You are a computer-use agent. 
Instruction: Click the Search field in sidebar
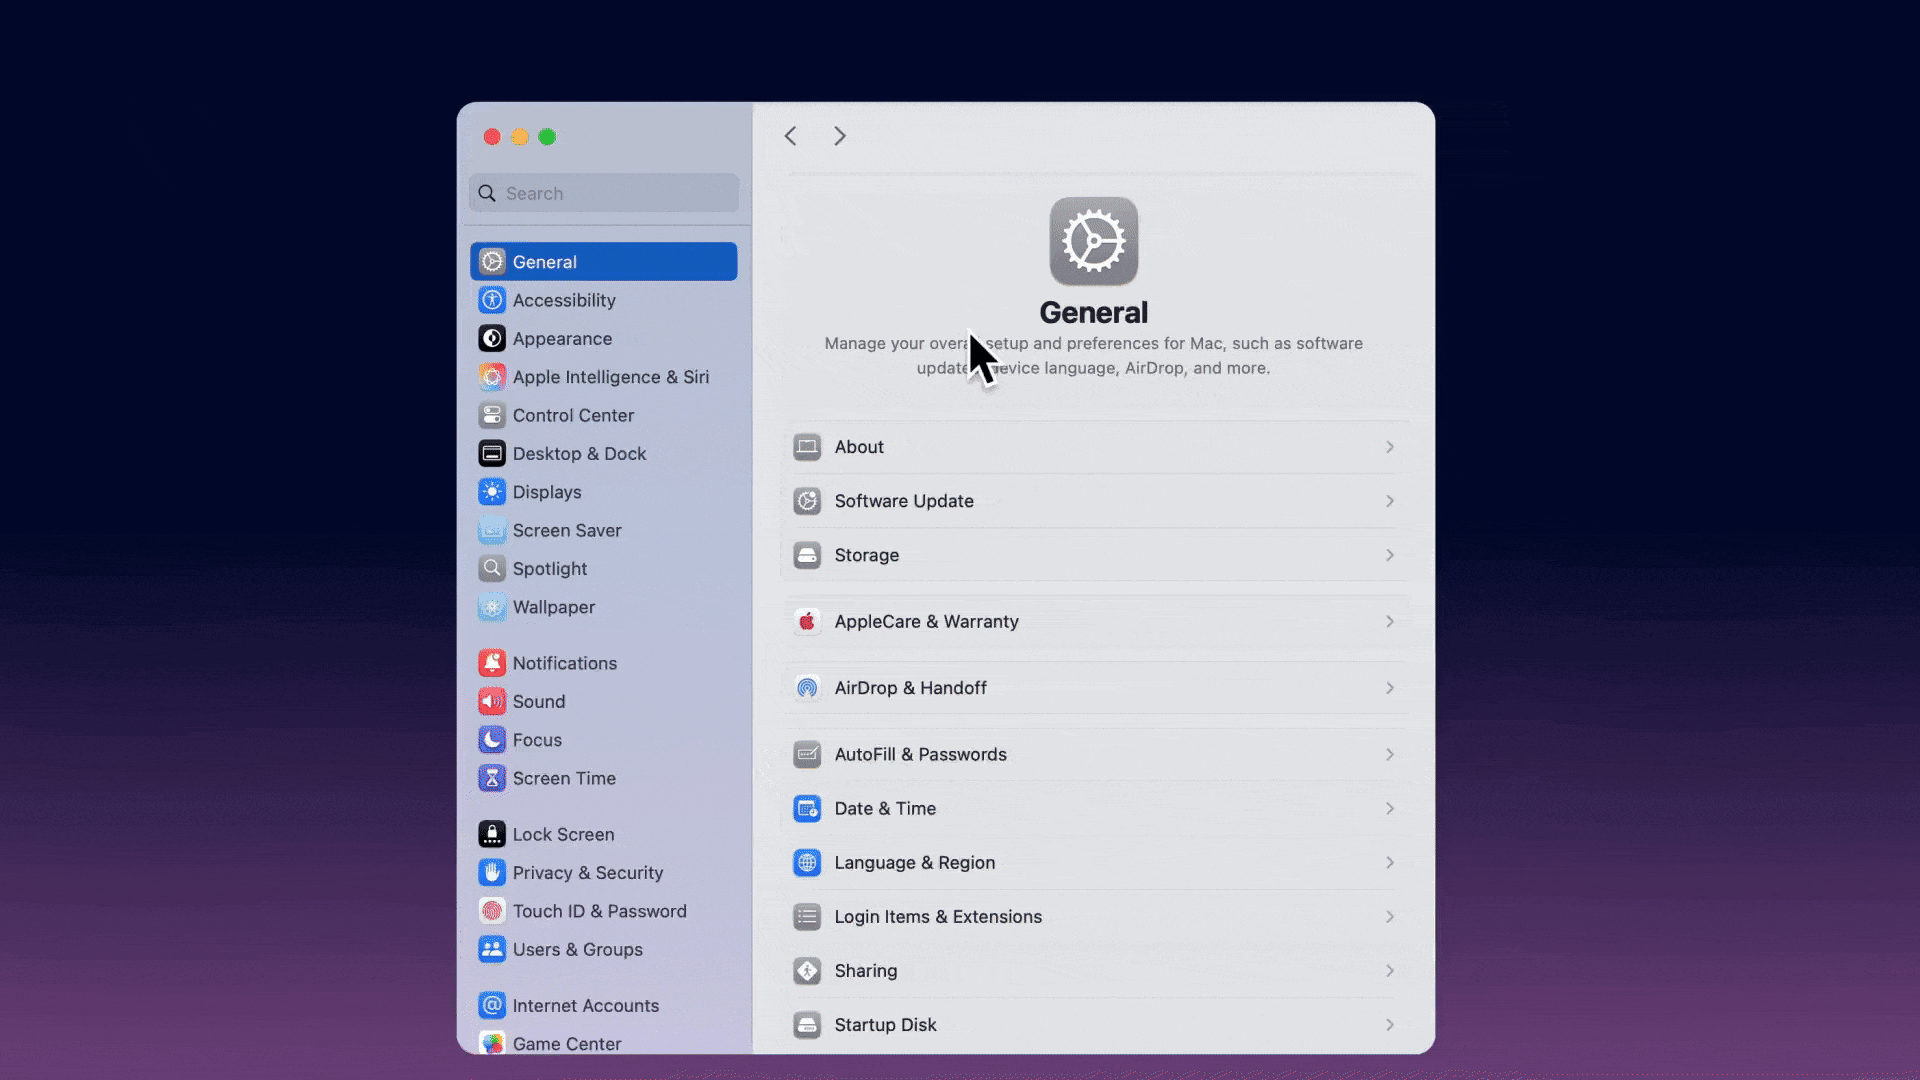coord(604,193)
